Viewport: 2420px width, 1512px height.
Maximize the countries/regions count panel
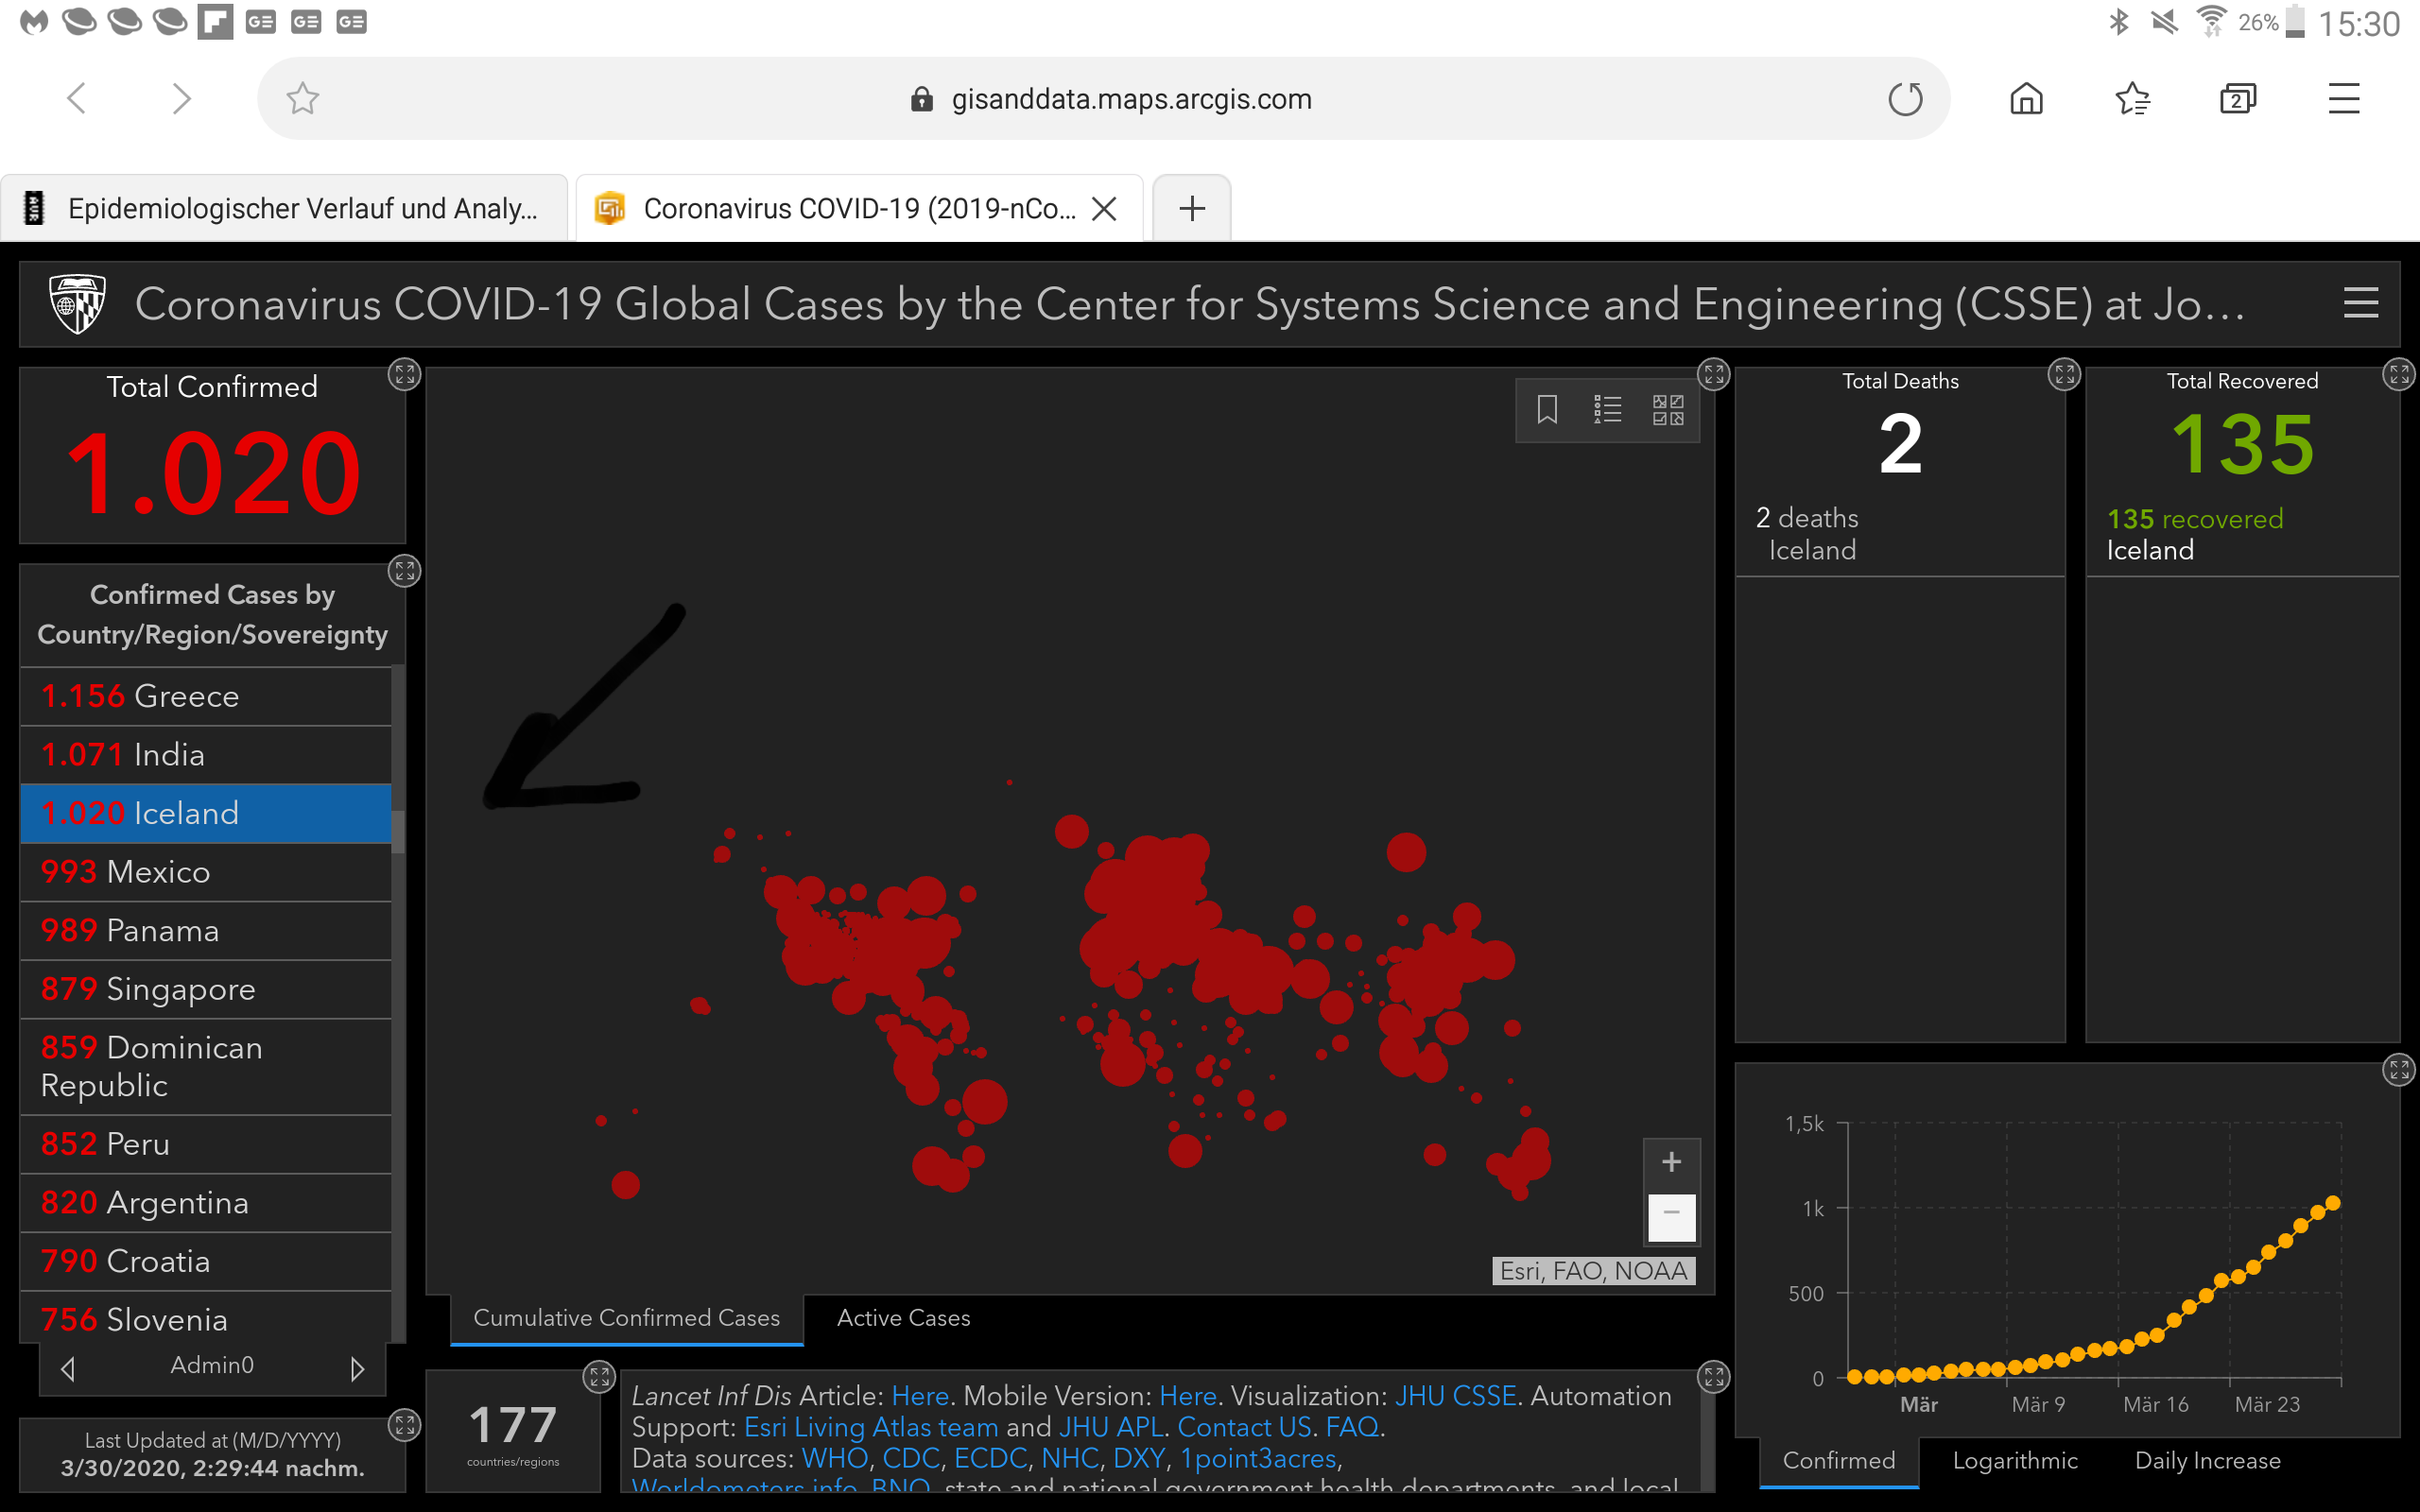click(x=599, y=1377)
